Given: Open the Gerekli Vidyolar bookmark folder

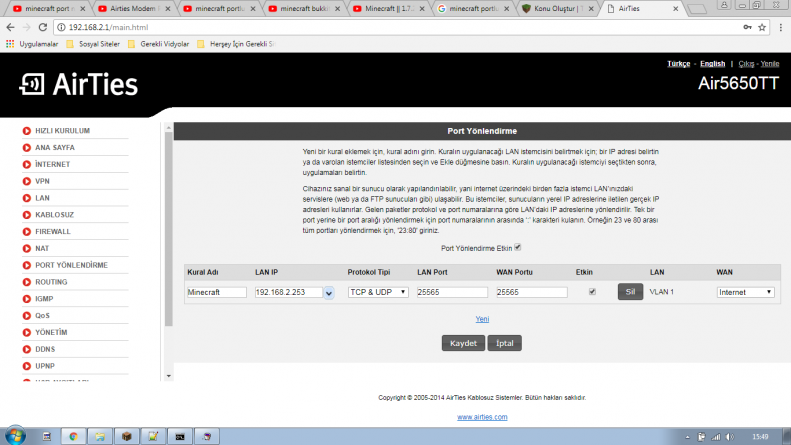Looking at the screenshot, I should point(158,44).
